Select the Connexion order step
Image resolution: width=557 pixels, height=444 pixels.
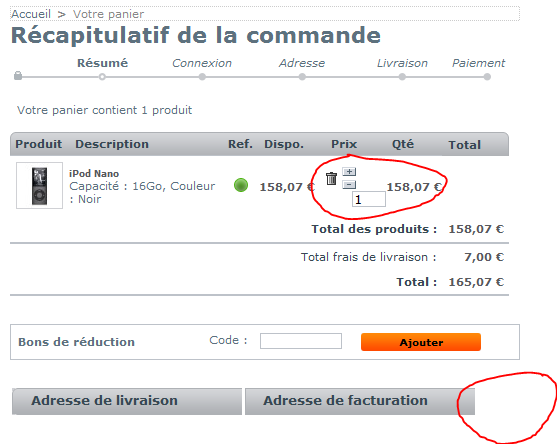(202, 63)
